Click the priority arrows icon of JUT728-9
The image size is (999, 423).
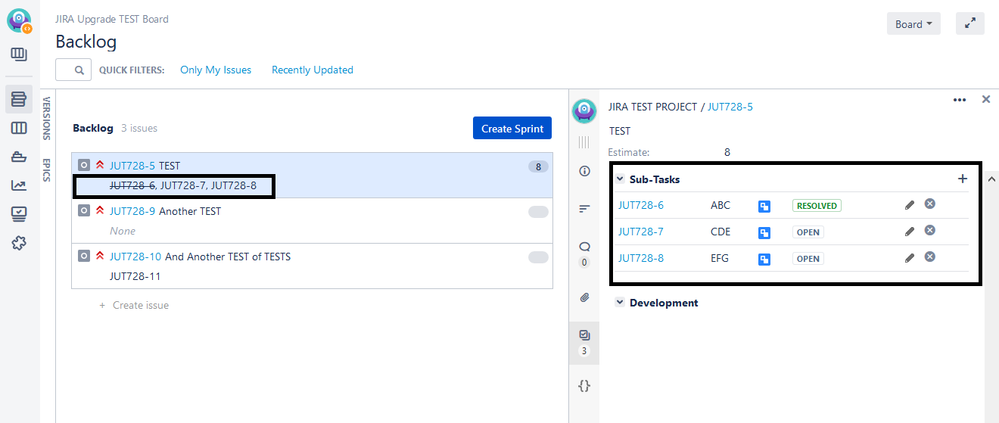99,211
